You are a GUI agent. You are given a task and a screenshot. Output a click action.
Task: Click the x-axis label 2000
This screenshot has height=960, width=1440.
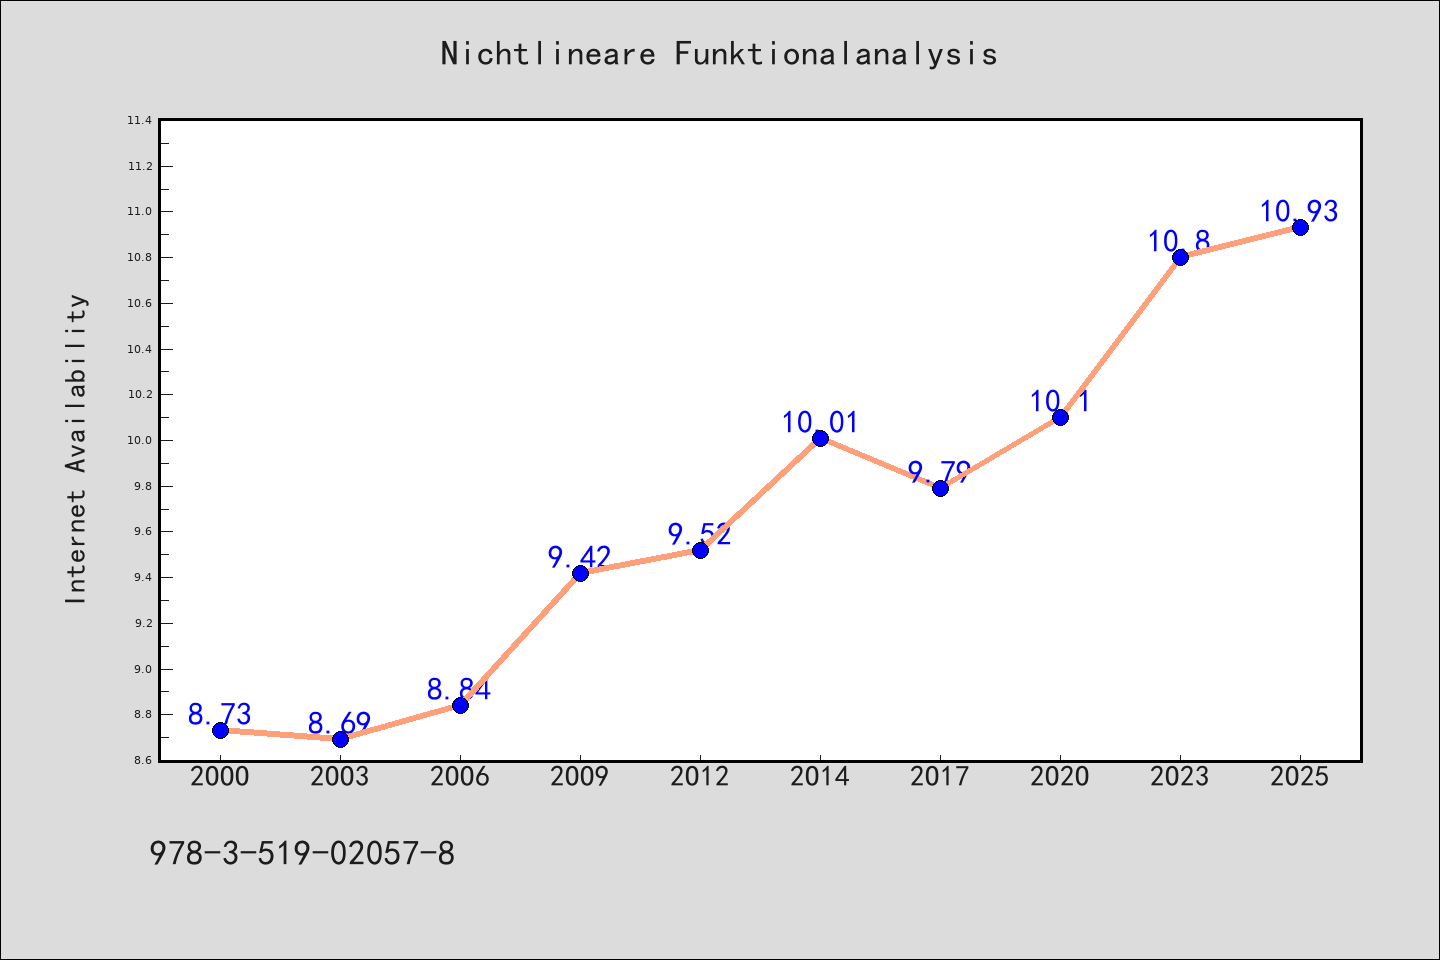tap(220, 777)
